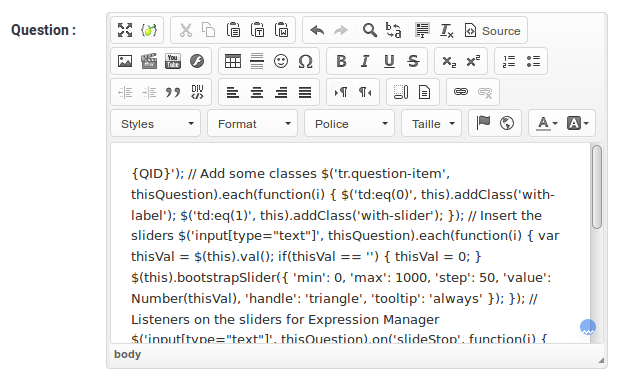The height and width of the screenshot is (376, 617).
Task: Switch to Source view
Action: (x=492, y=30)
